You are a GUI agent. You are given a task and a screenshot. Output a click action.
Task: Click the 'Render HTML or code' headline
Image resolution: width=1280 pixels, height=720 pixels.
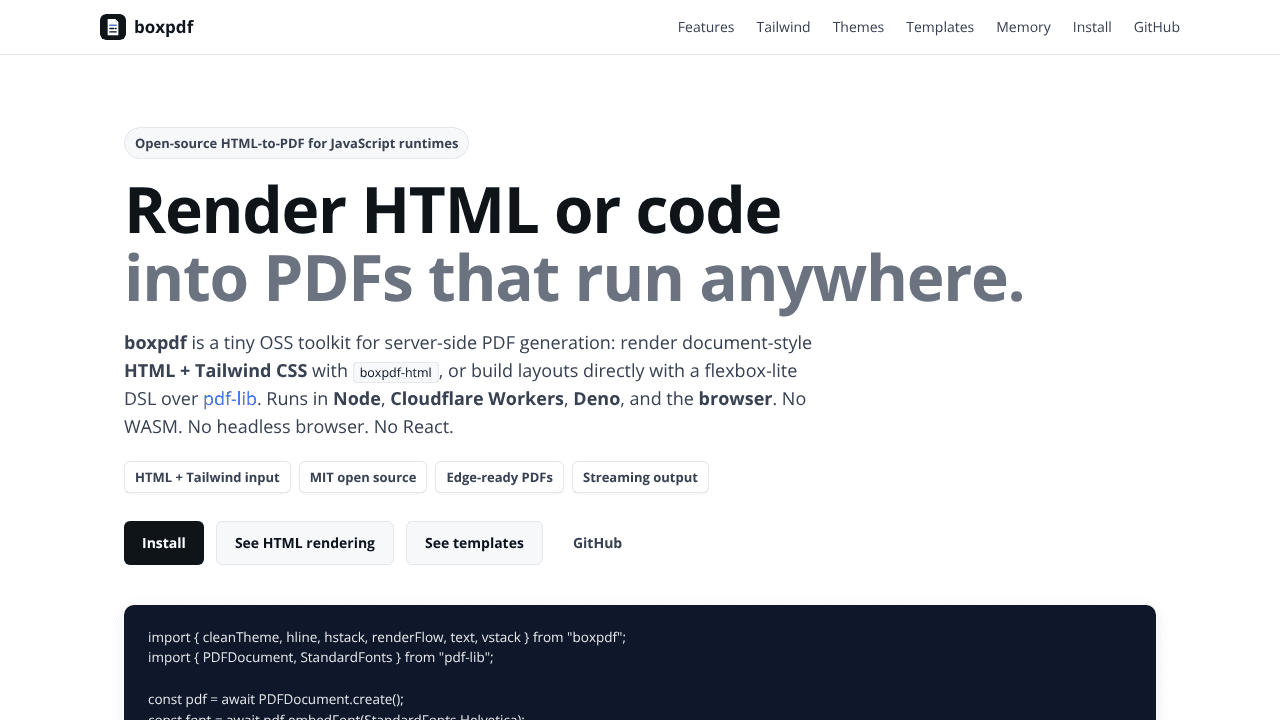click(x=452, y=210)
